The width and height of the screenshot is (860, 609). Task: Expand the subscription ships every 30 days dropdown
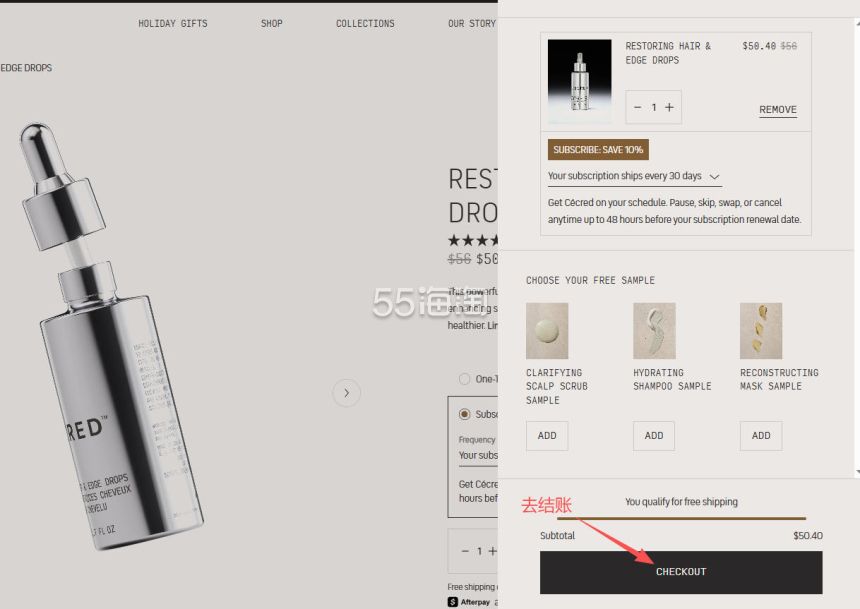click(x=635, y=177)
